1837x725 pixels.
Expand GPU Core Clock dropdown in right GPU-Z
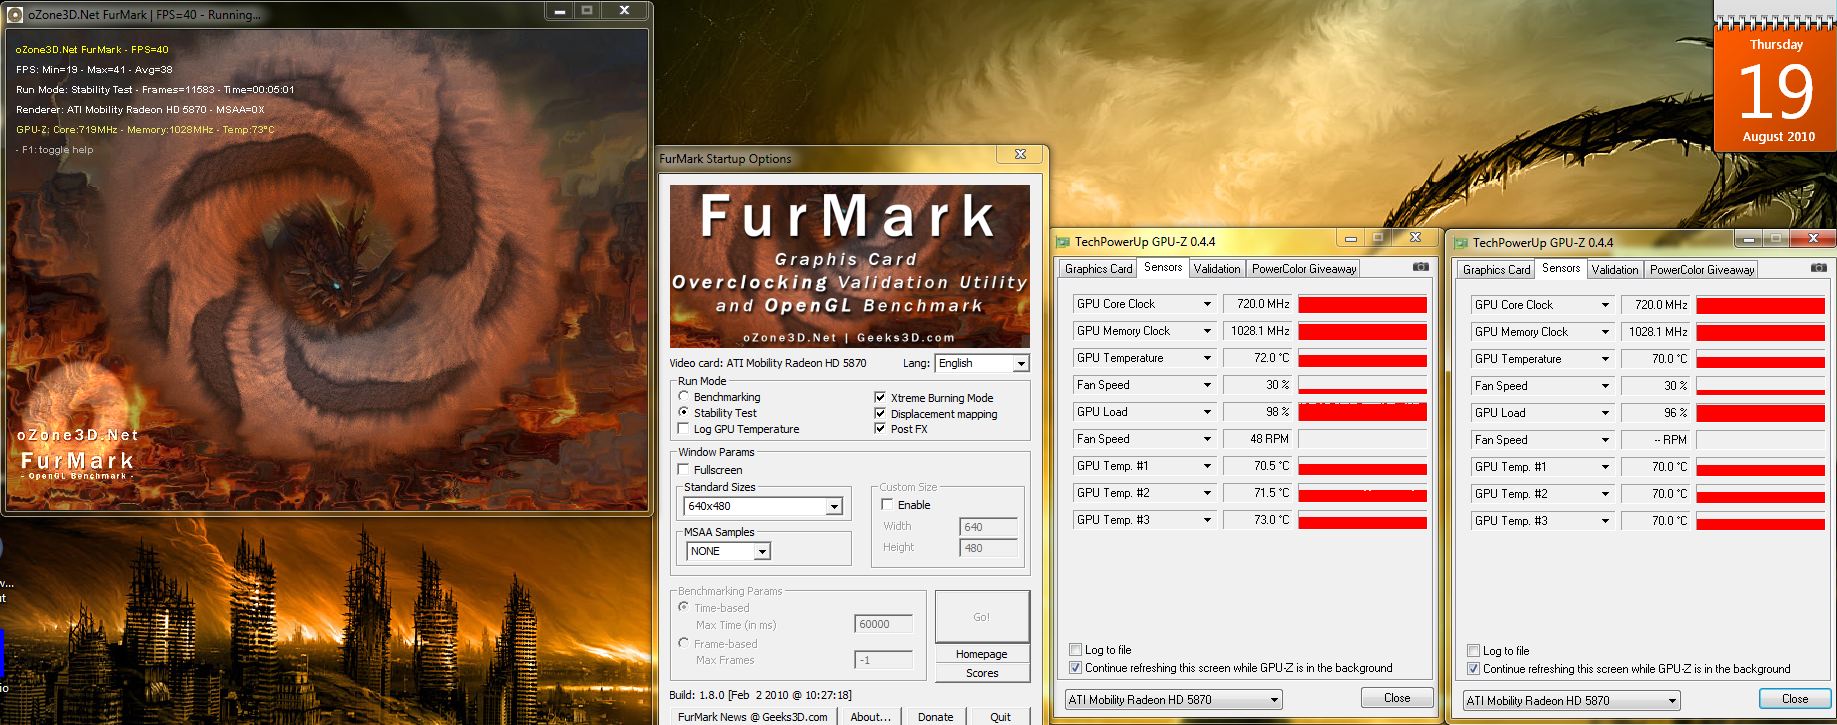[x=1605, y=305]
